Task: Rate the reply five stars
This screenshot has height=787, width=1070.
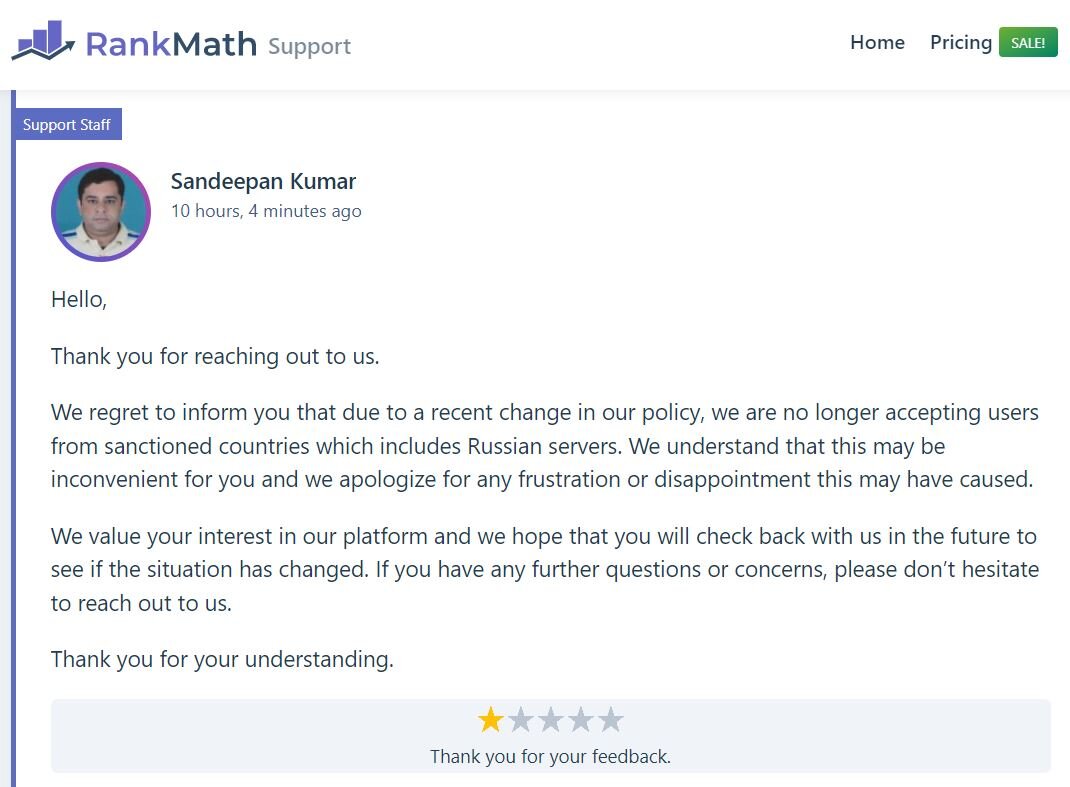Action: [610, 720]
